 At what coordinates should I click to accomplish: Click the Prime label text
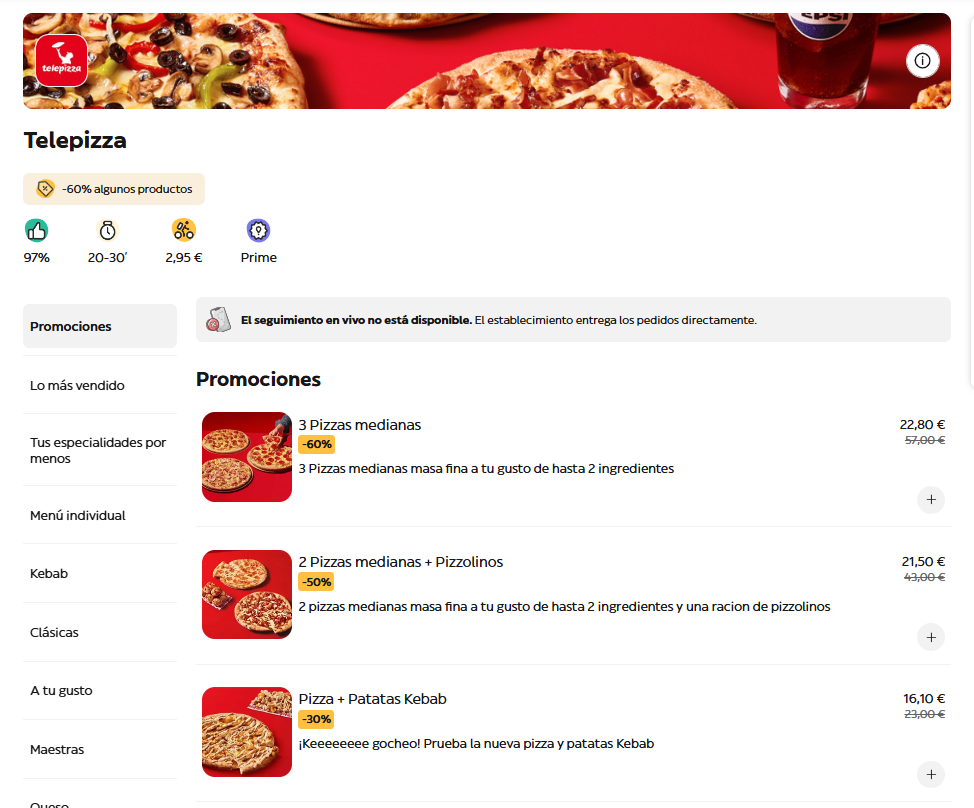[258, 258]
